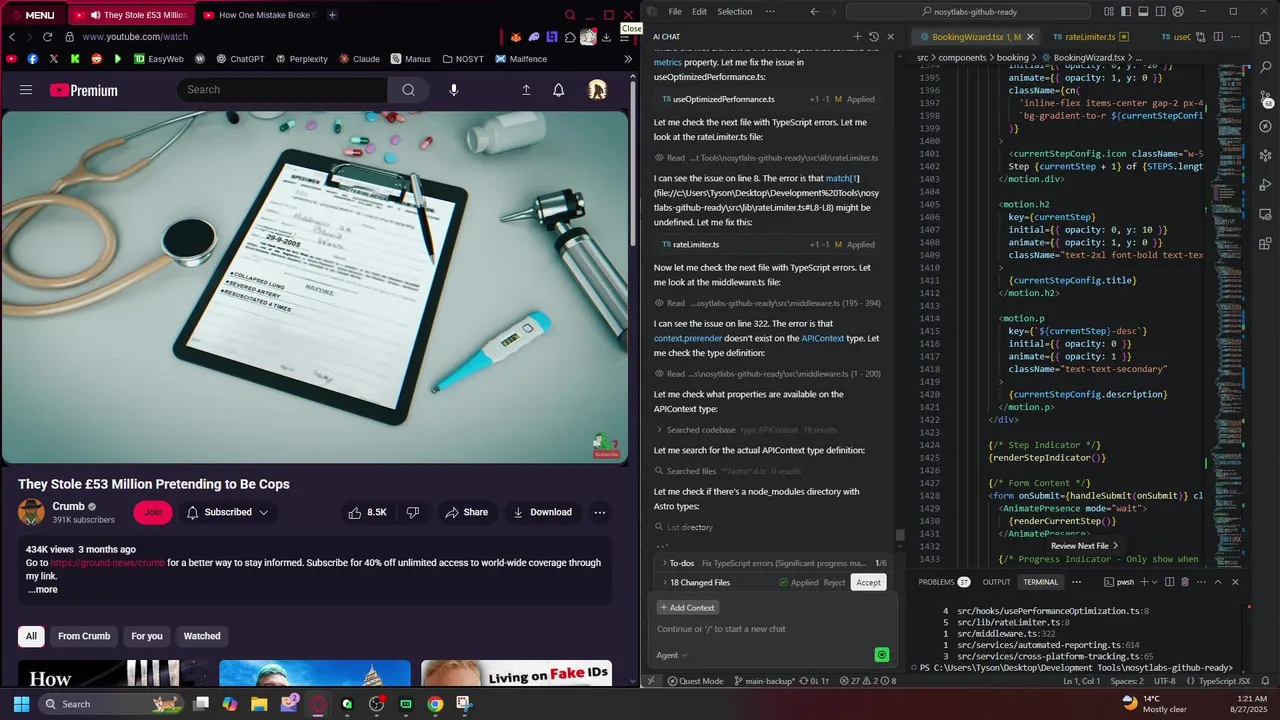This screenshot has height=720, width=1280.
Task: Expand video description ...more
Action: 43,590
